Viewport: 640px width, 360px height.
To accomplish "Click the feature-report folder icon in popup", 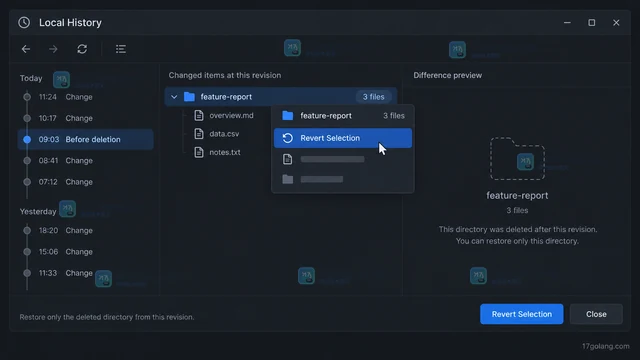I will (288, 116).
